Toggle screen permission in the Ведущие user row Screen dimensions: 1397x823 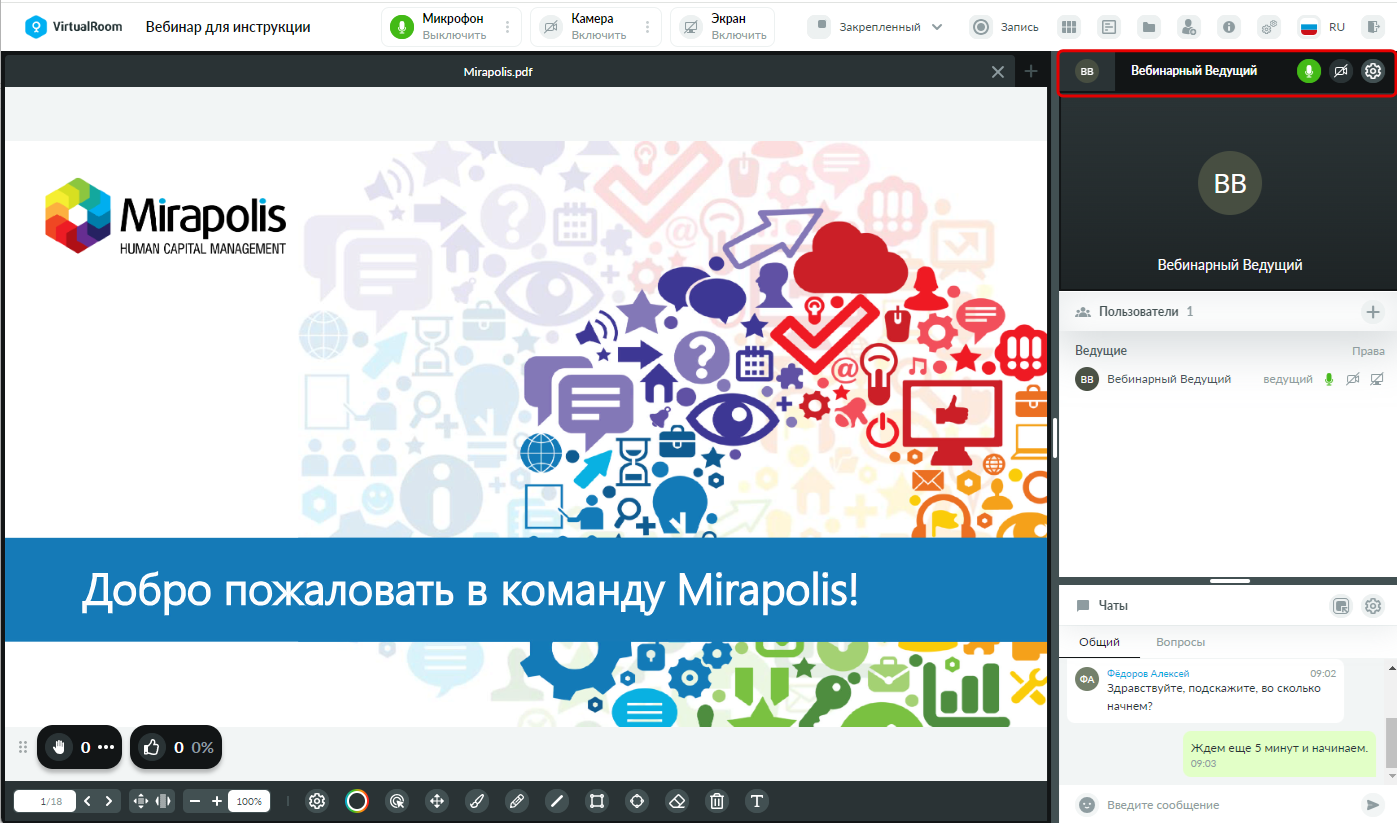1377,379
